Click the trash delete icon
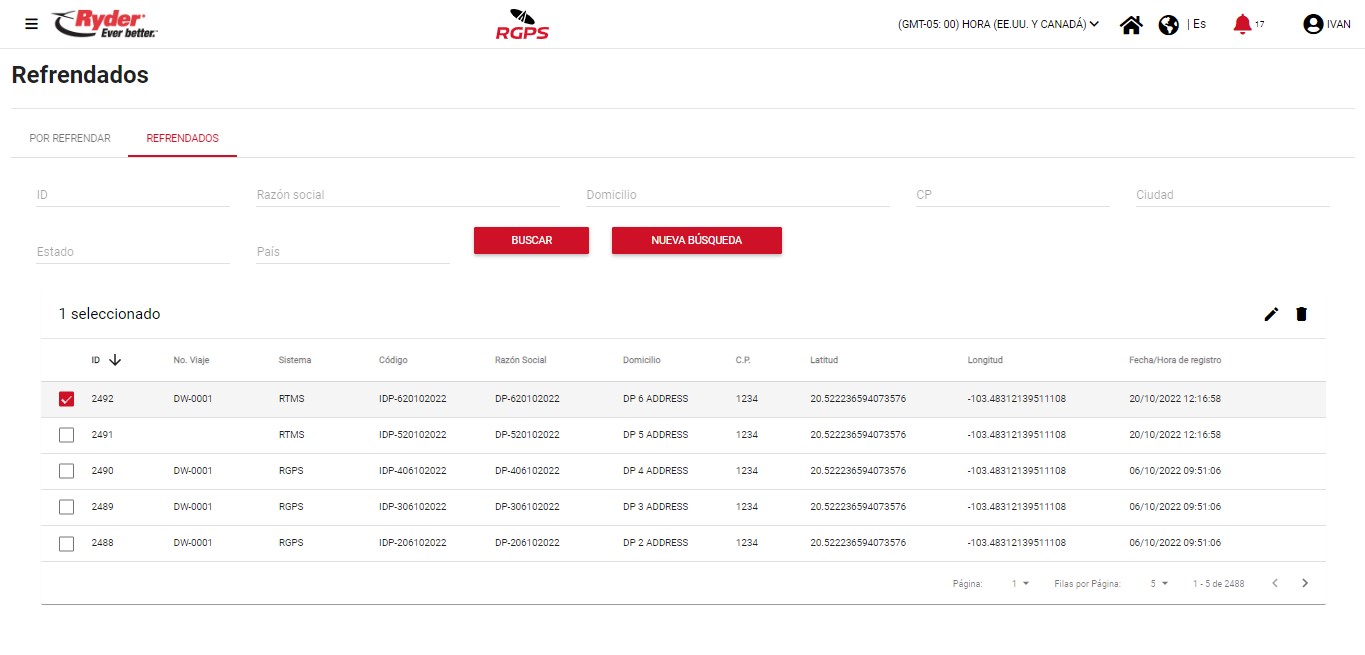Screen dimensions: 1365x655 pyautogui.click(x=1301, y=314)
